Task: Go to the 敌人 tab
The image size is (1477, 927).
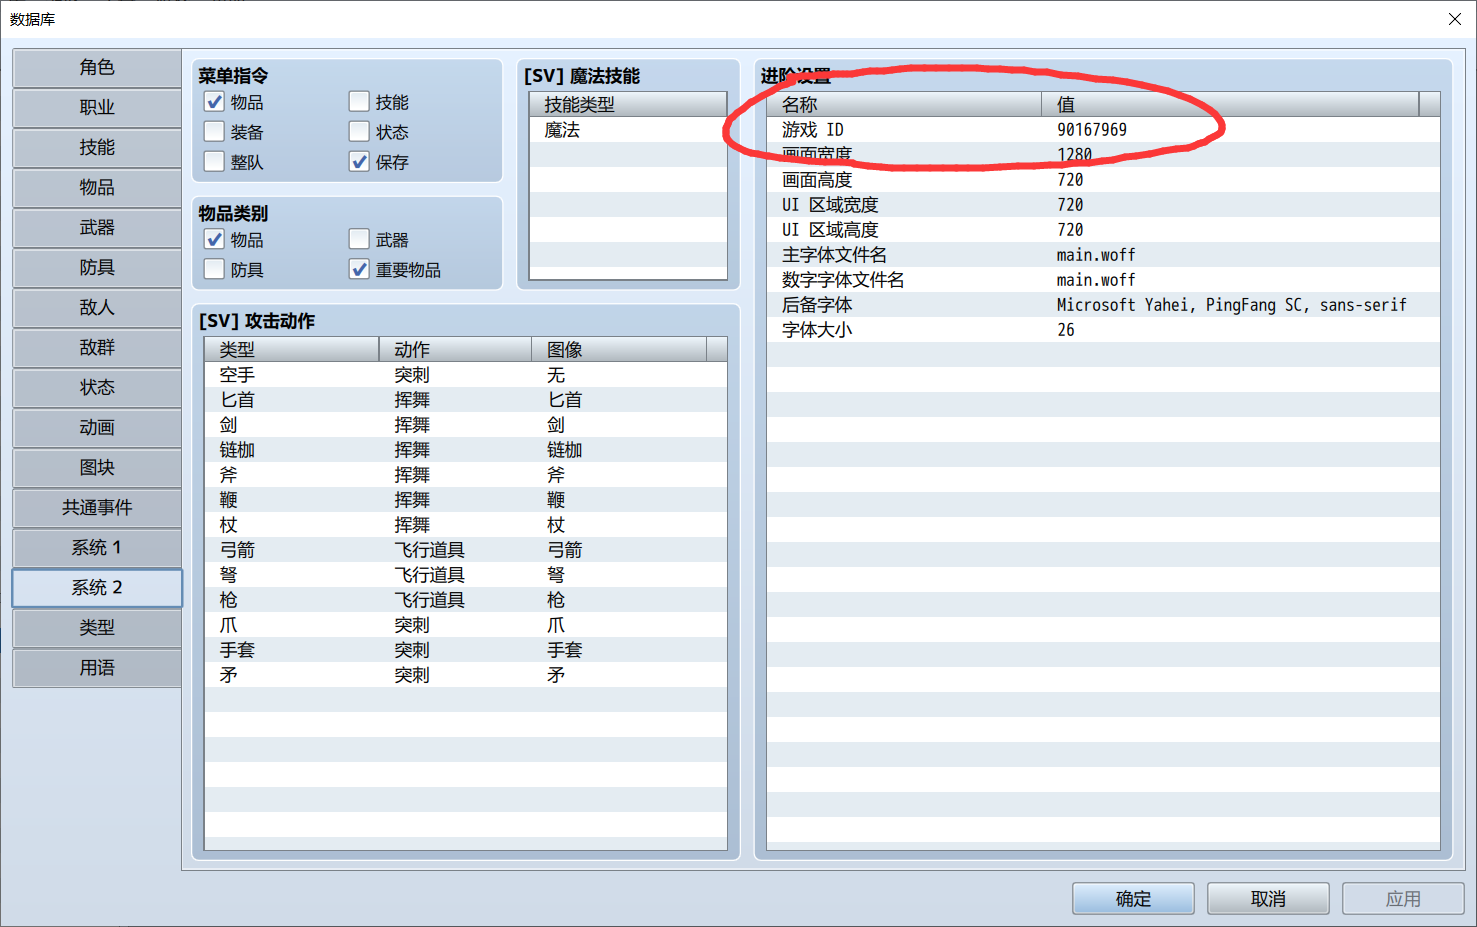Action: [97, 308]
